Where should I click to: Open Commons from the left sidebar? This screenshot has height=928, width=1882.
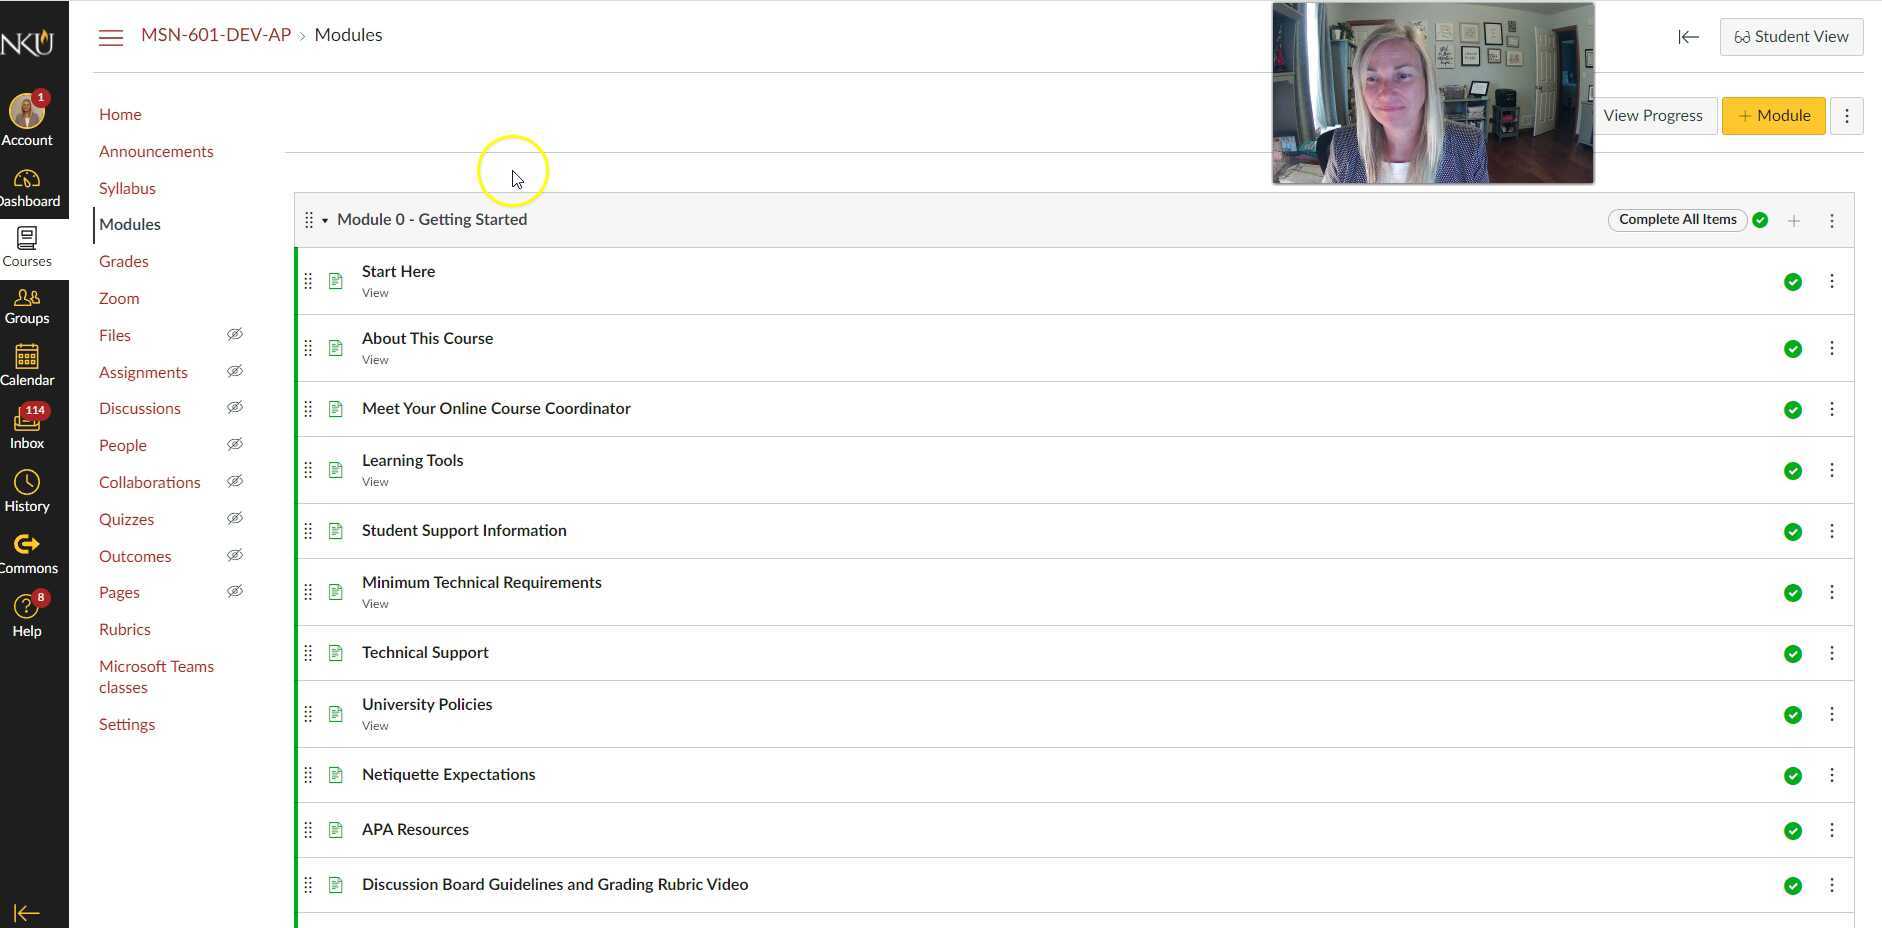click(x=27, y=547)
